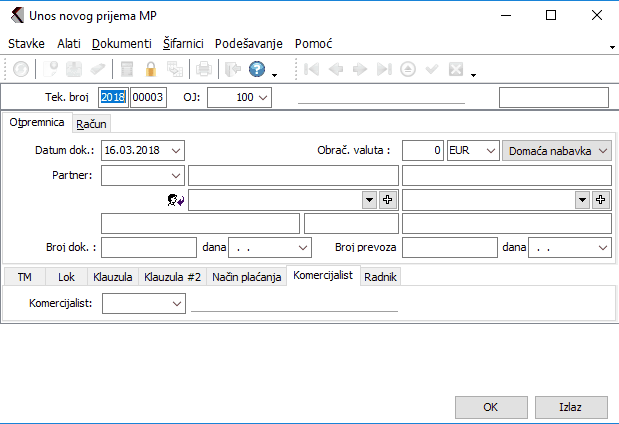Click the Izlaz button

click(571, 407)
